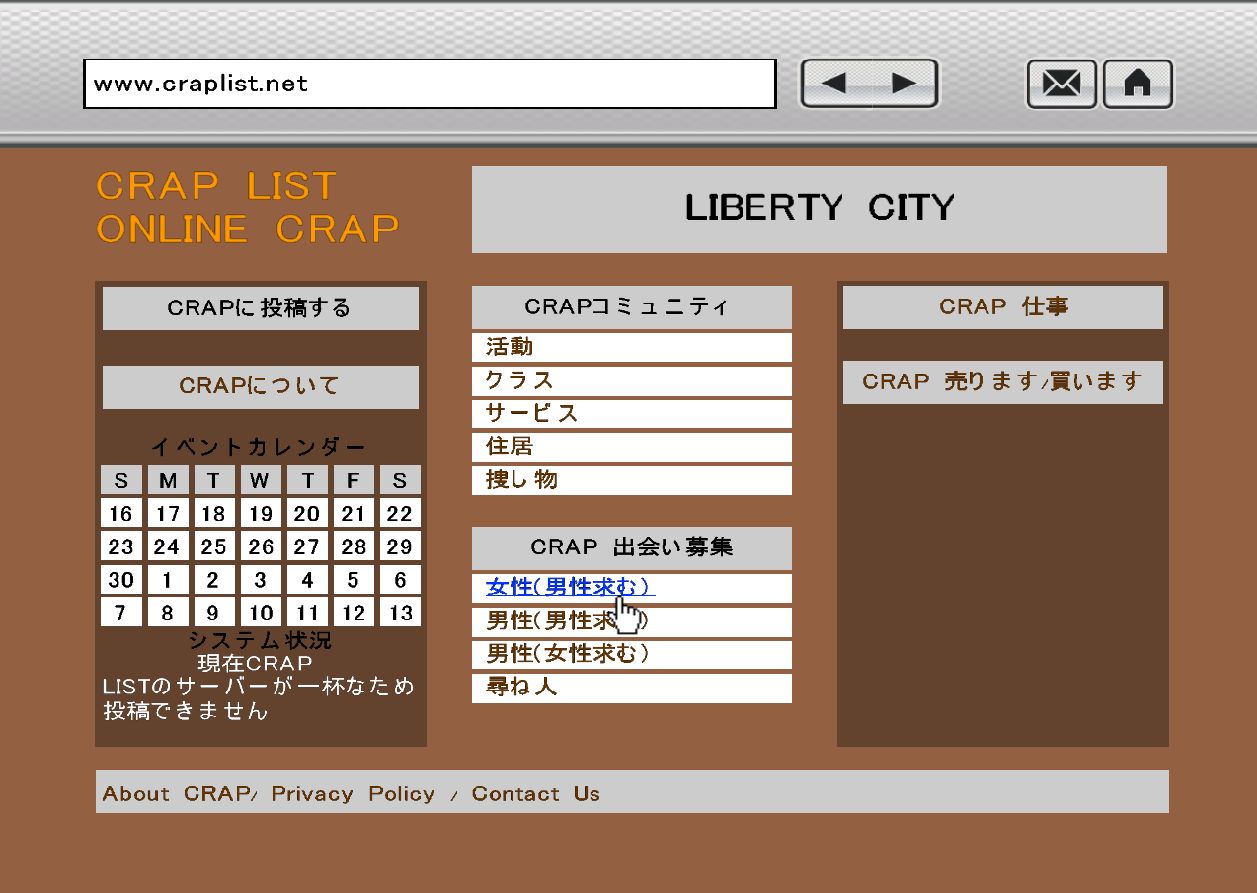Click the W weekday header in calendar

pyautogui.click(x=260, y=480)
